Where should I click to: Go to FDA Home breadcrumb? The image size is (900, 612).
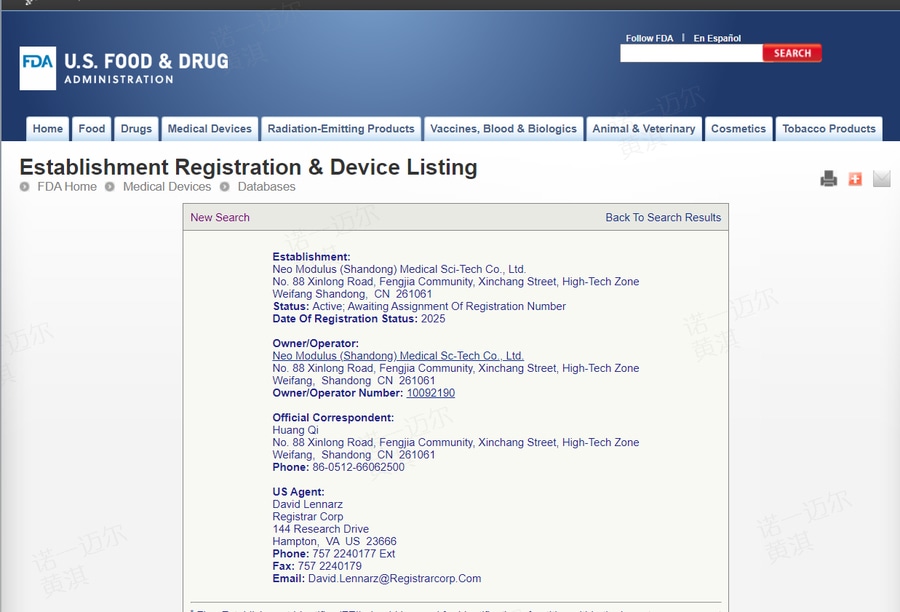[67, 187]
